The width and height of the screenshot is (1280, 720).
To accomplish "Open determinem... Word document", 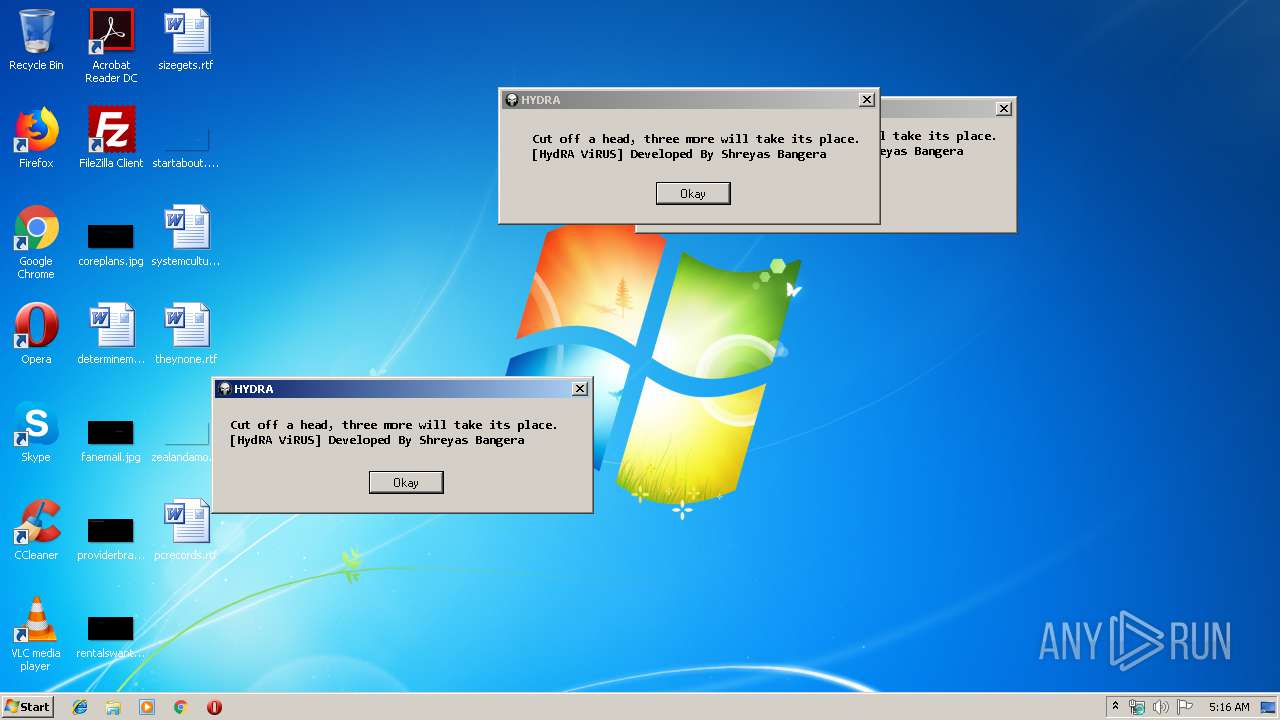I will 111,334.
